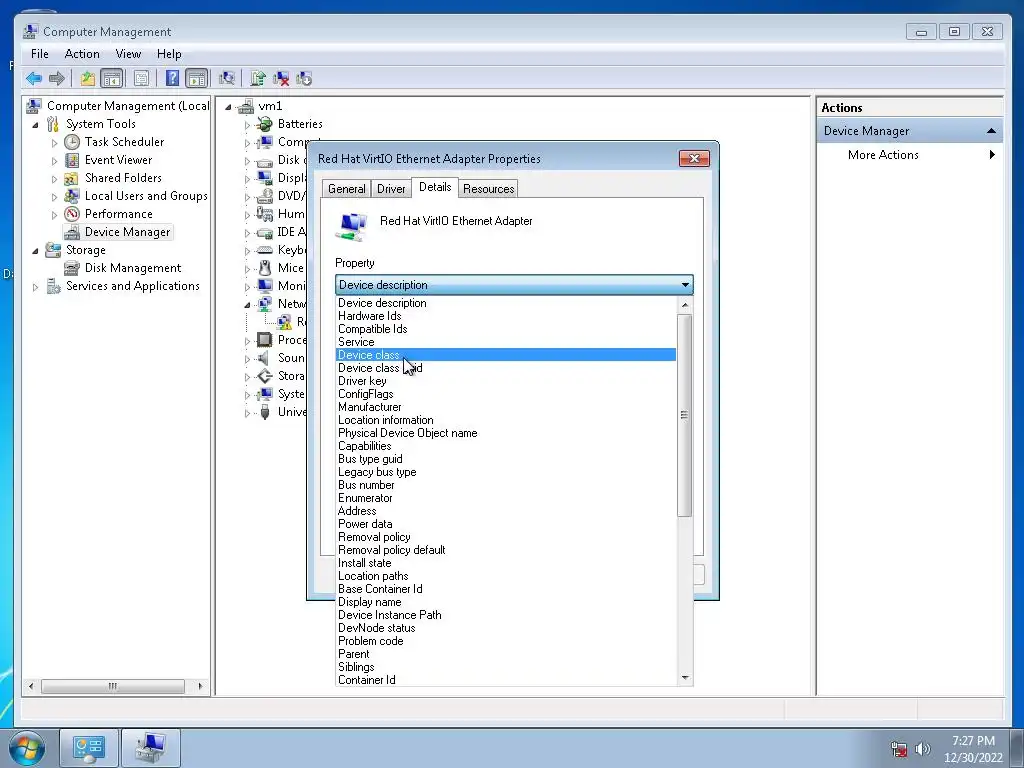The width and height of the screenshot is (1024, 768).
Task: Click the property list scrollbar thumb
Action: click(x=684, y=415)
